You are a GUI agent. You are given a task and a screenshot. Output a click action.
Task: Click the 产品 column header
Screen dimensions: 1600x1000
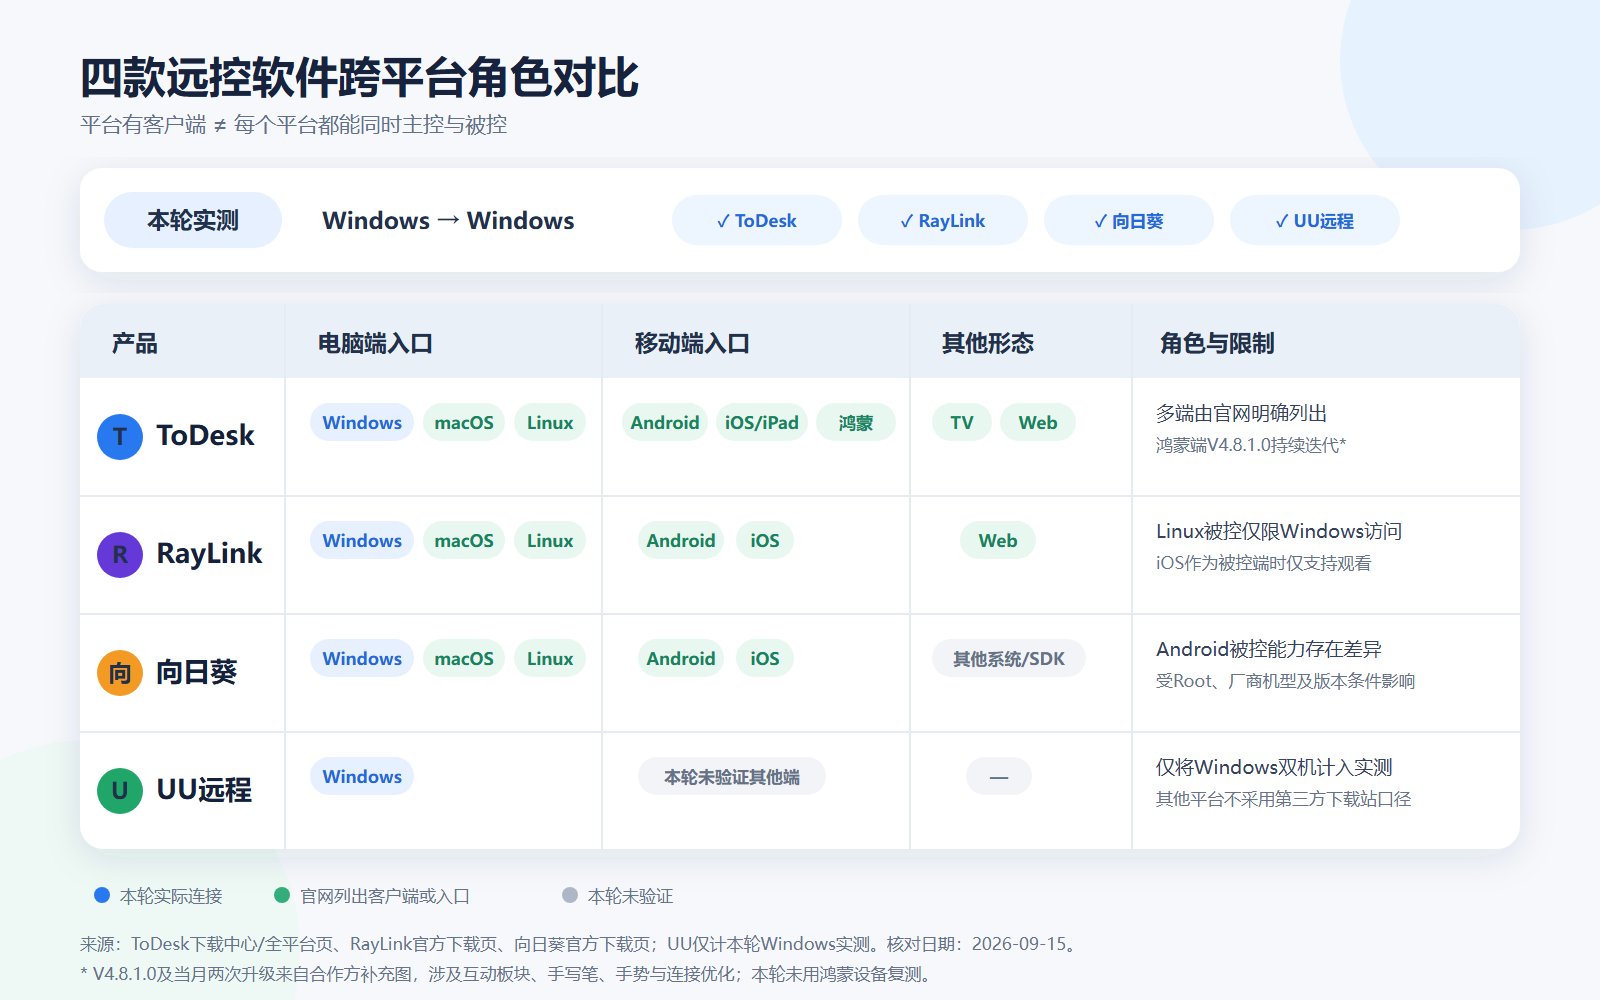(x=135, y=343)
